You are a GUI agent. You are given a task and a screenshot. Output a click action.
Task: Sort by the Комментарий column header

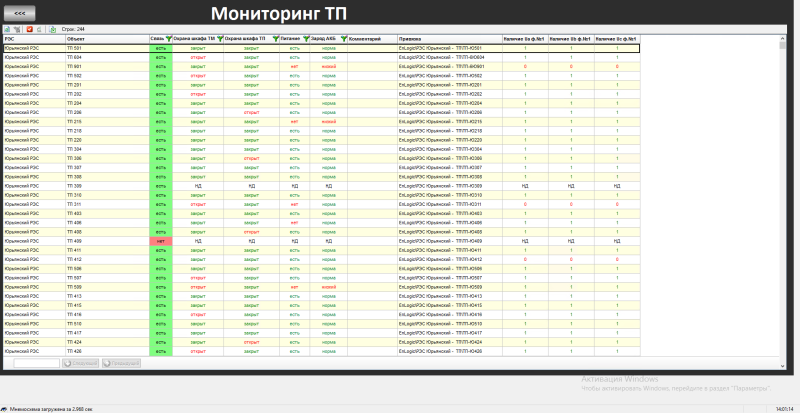372,39
